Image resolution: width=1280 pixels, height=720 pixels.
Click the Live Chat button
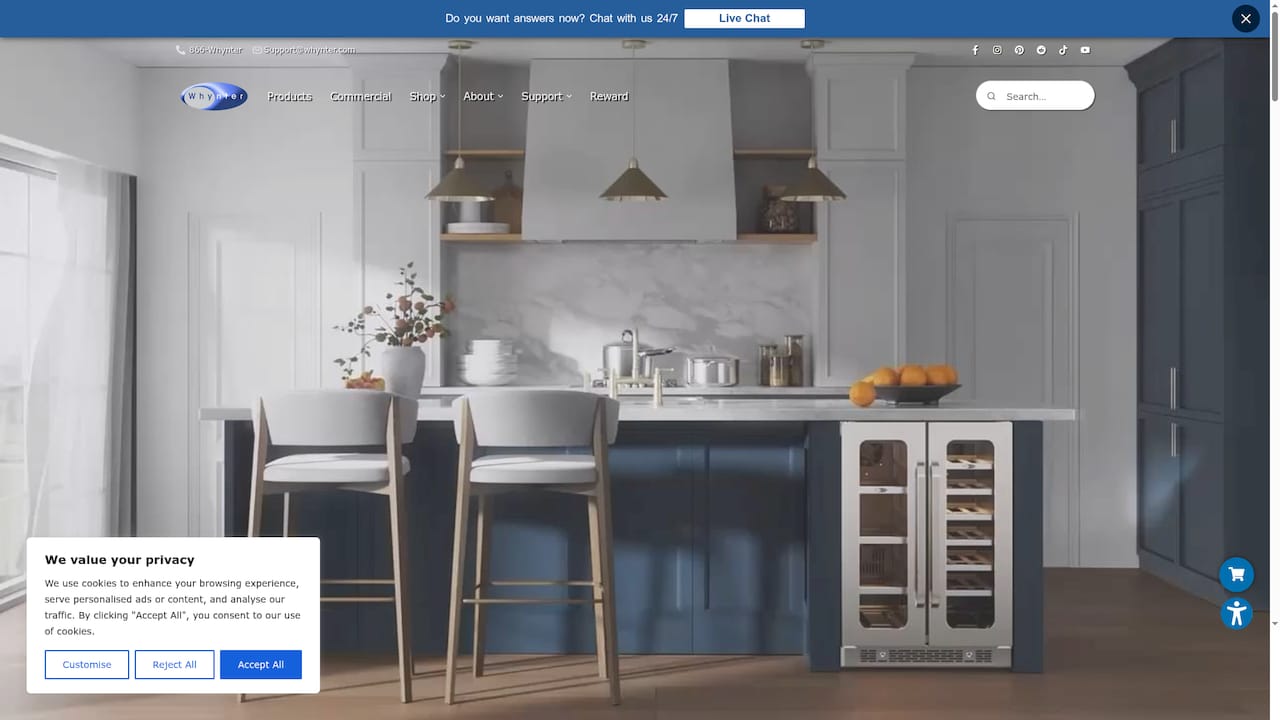[x=744, y=18]
